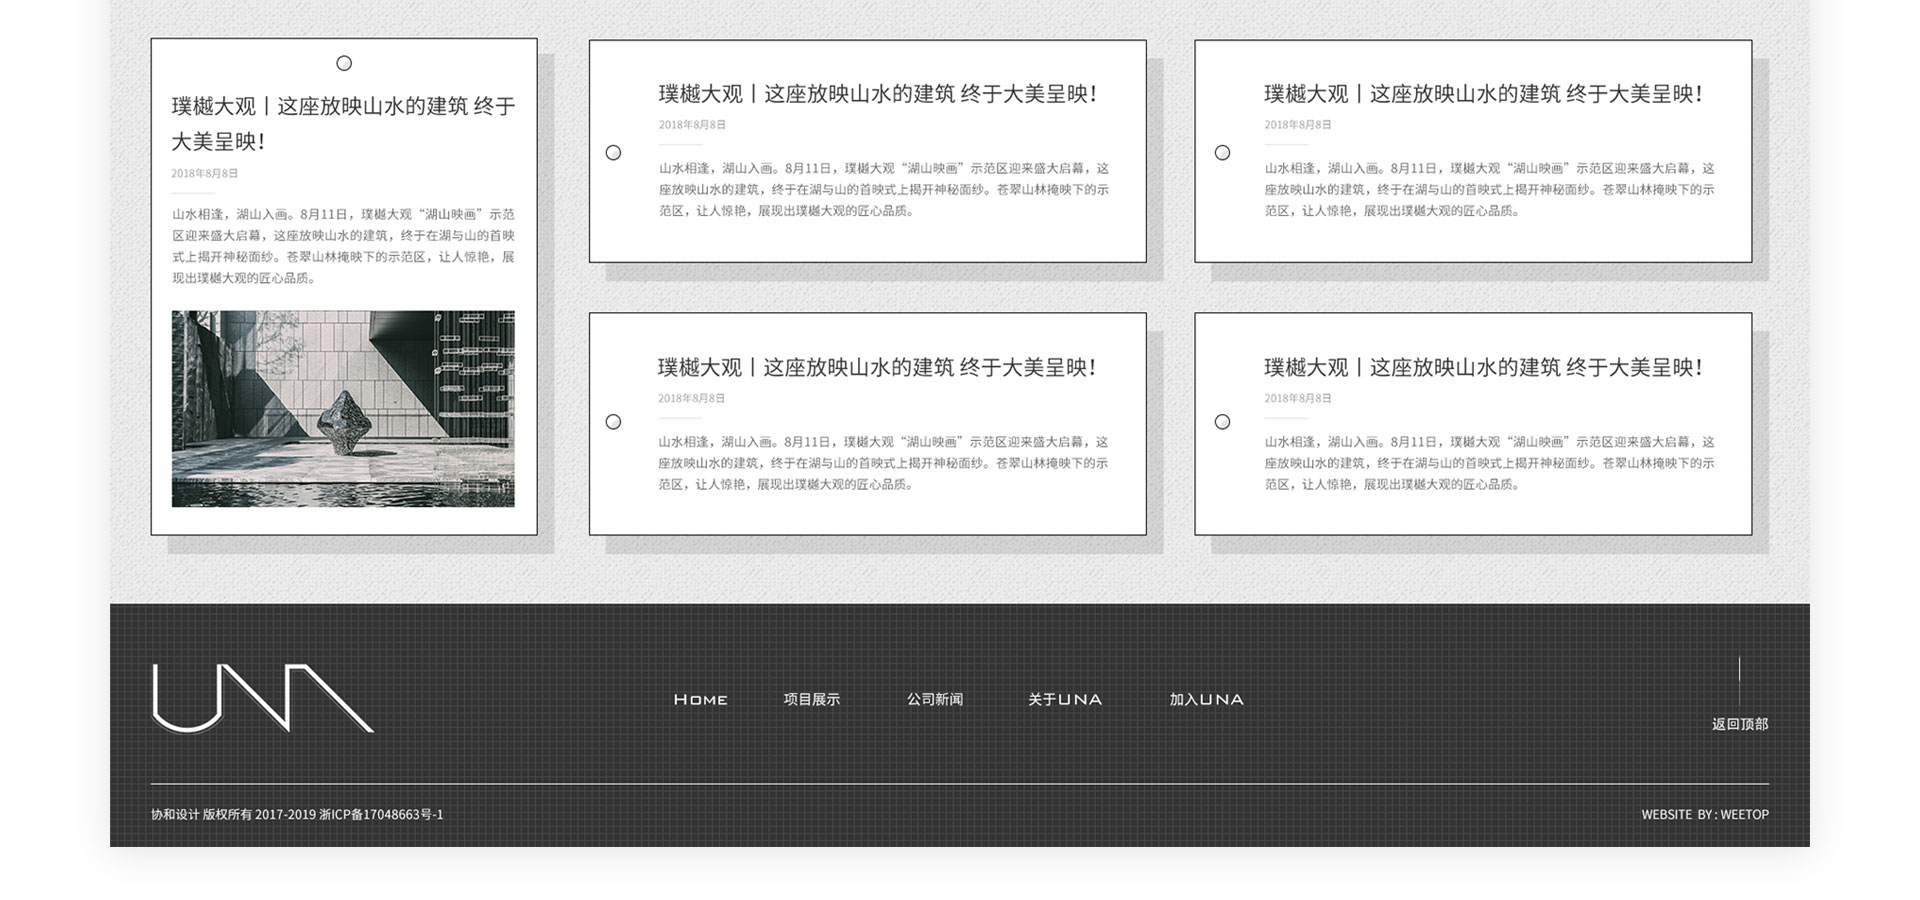Click the 返回顶部 back-to-top link
Screen dimensions: 1920x900
(x=1739, y=724)
